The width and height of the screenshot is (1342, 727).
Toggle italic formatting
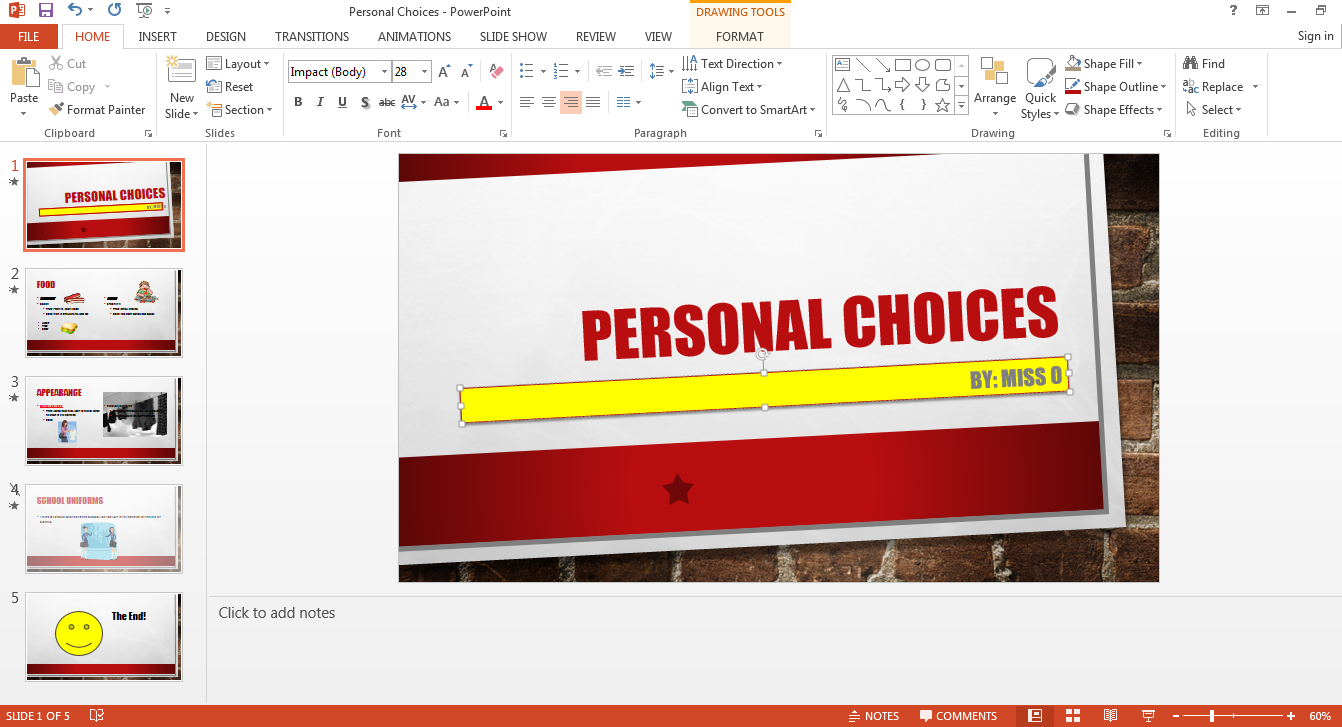tap(320, 102)
